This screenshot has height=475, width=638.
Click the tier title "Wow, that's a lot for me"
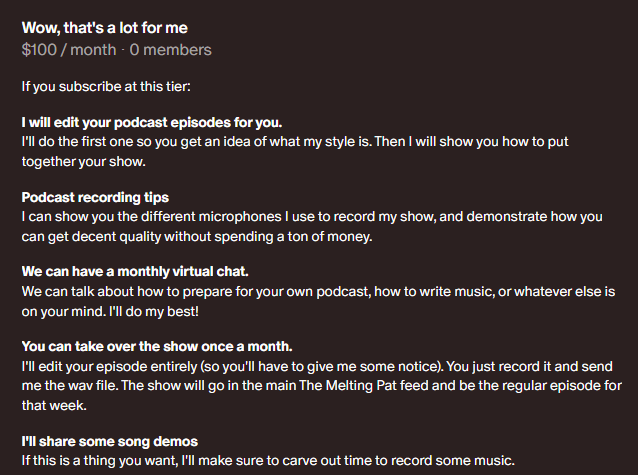tap(105, 28)
